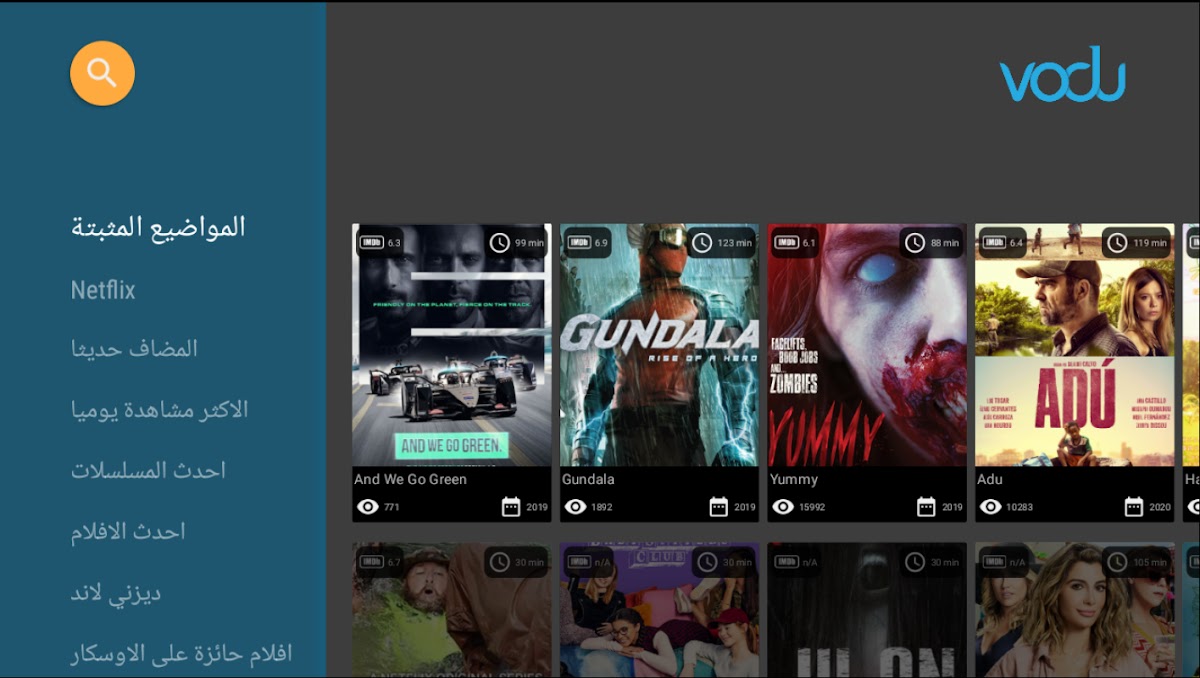
Task: Click views eye icon under Yummy
Action: tap(783, 507)
